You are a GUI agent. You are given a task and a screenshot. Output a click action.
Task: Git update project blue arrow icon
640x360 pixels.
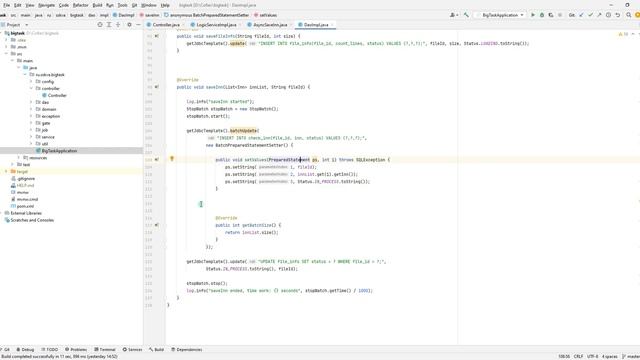click(x=581, y=15)
